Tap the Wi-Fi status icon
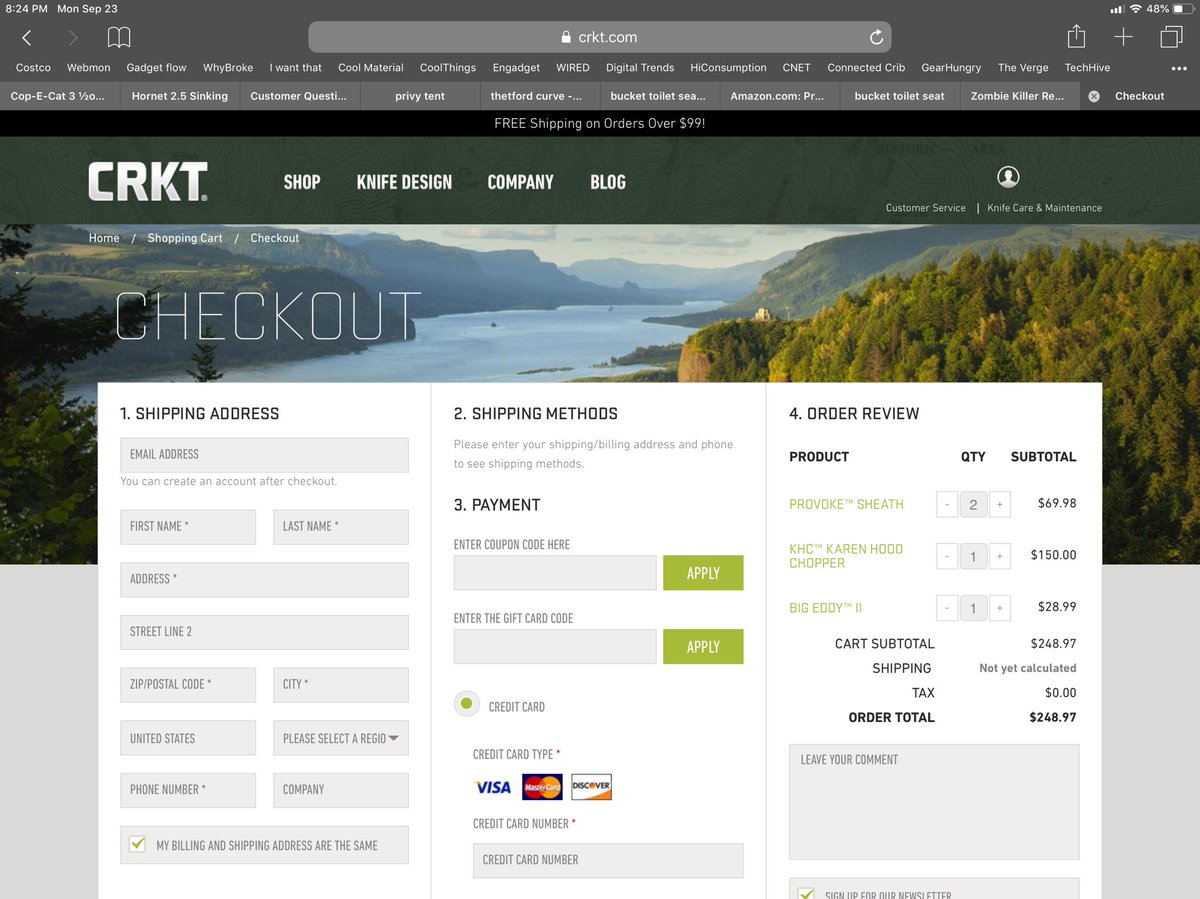The image size is (1200, 899). tap(1135, 9)
